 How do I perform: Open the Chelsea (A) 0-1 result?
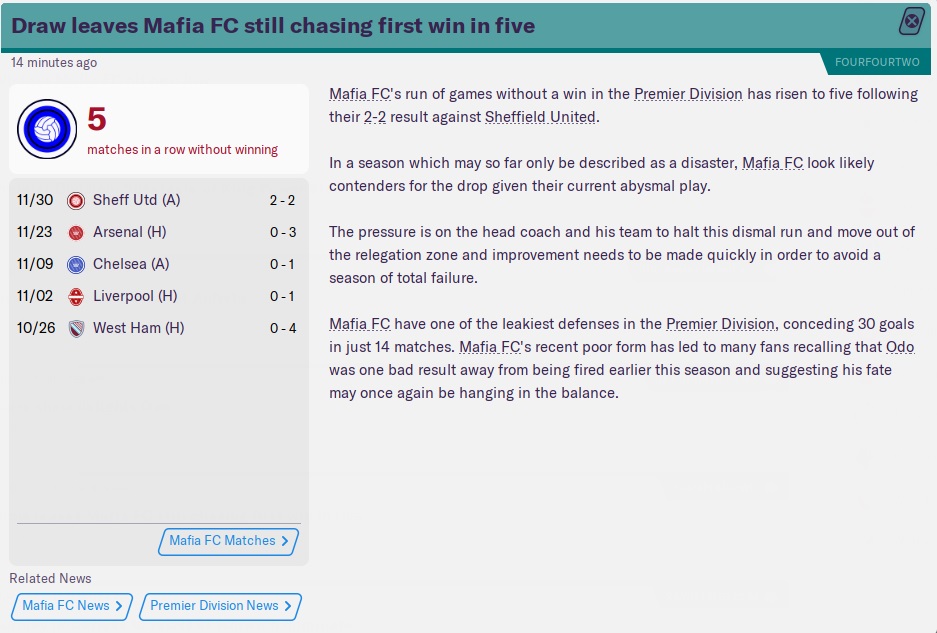pyautogui.click(x=283, y=264)
